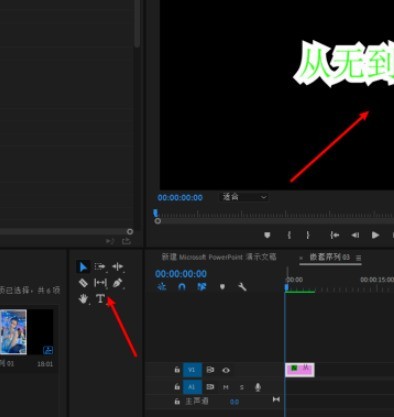Screen dimensions: 394x417
Task: Click the timeline playhead at 00:00
Action: 286,287
